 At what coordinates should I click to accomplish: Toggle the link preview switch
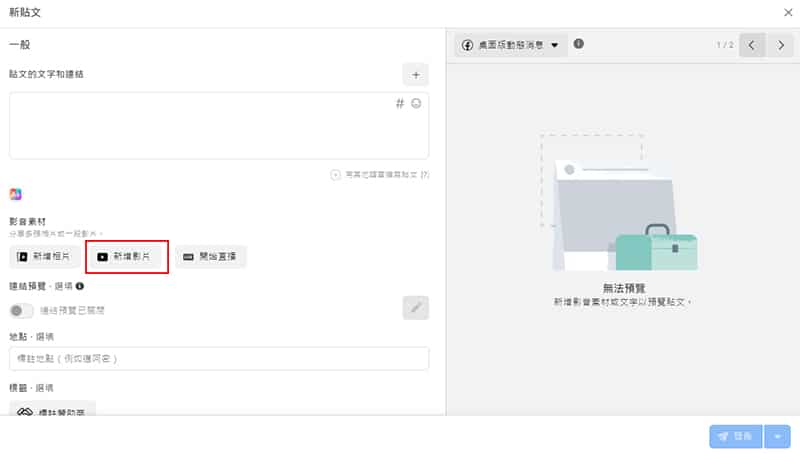point(21,310)
